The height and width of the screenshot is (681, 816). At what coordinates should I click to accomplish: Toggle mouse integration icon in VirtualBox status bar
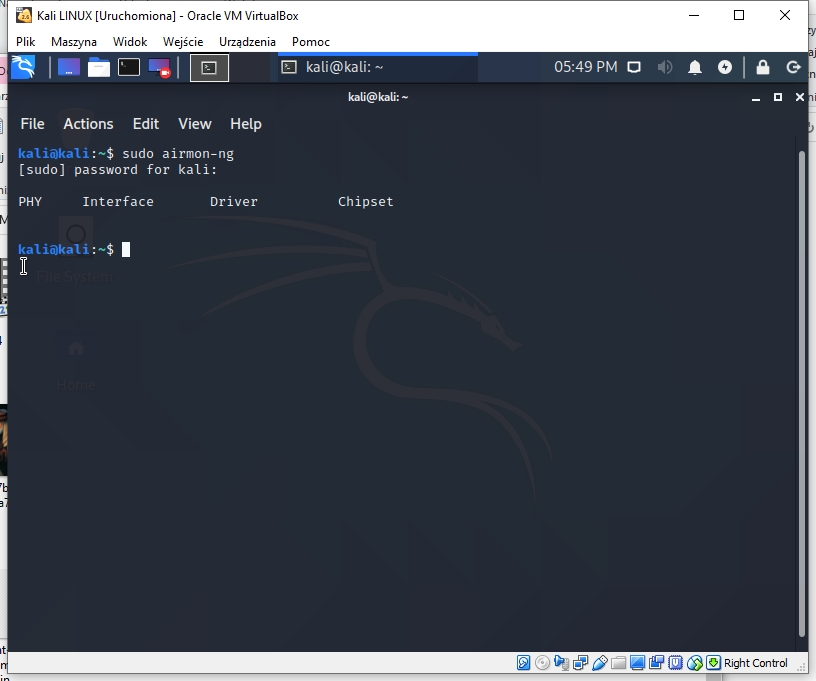coord(694,662)
